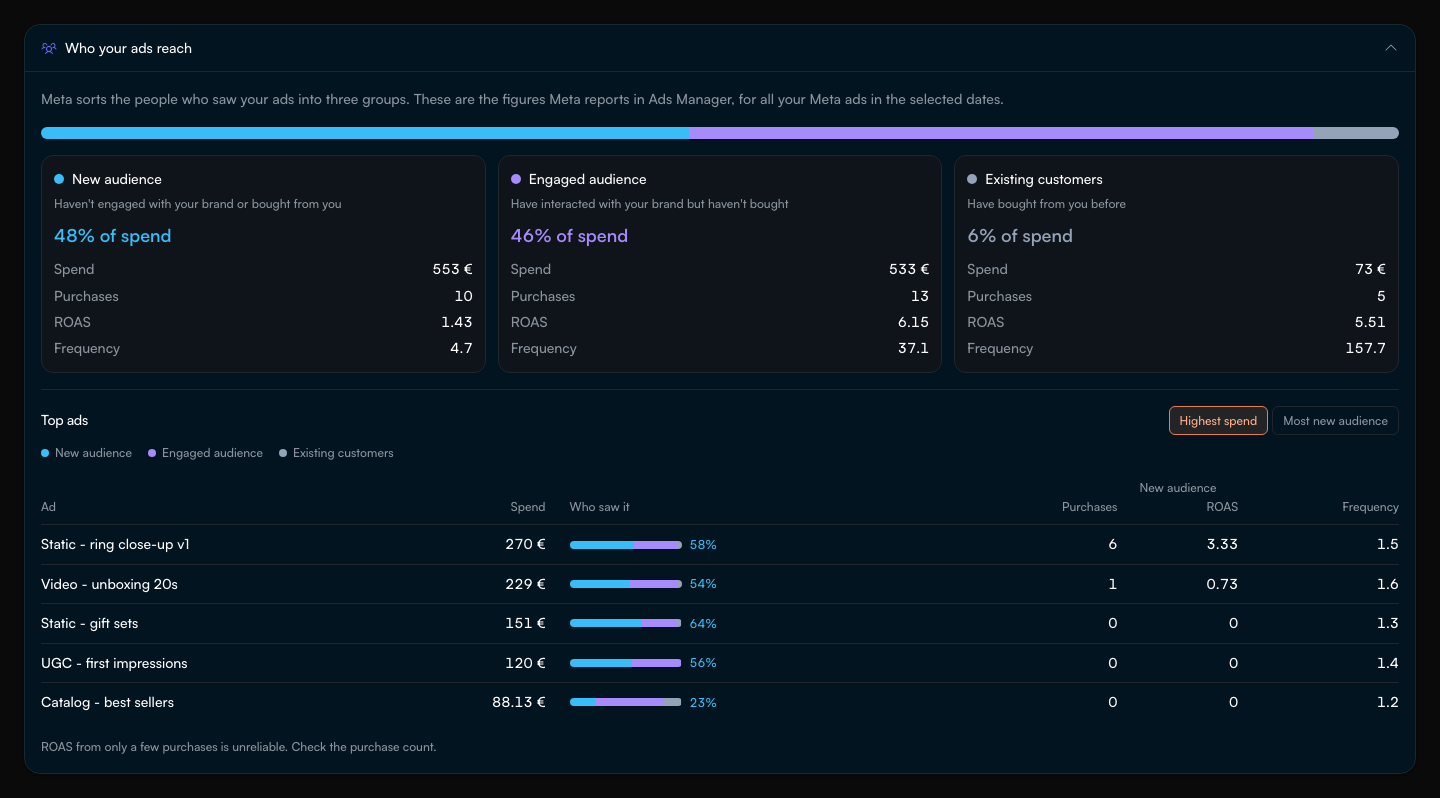Click the audience bar for Static - gift sets
The width and height of the screenshot is (1440, 798).
[626, 623]
